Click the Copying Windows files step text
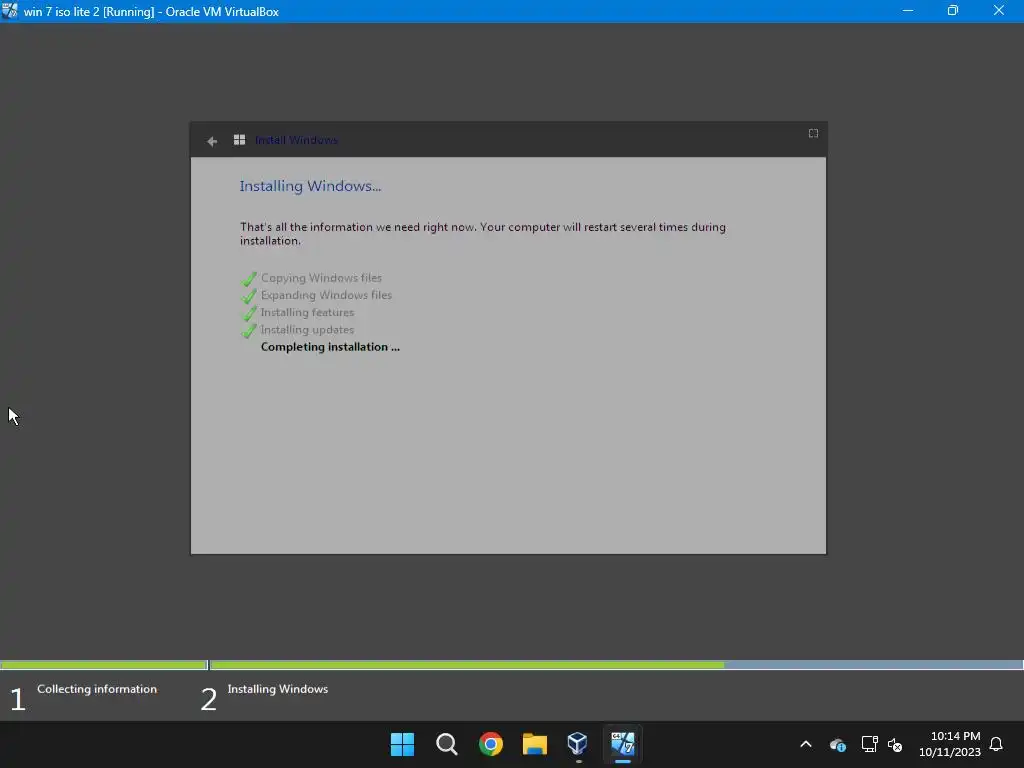1024x768 pixels. point(321,278)
